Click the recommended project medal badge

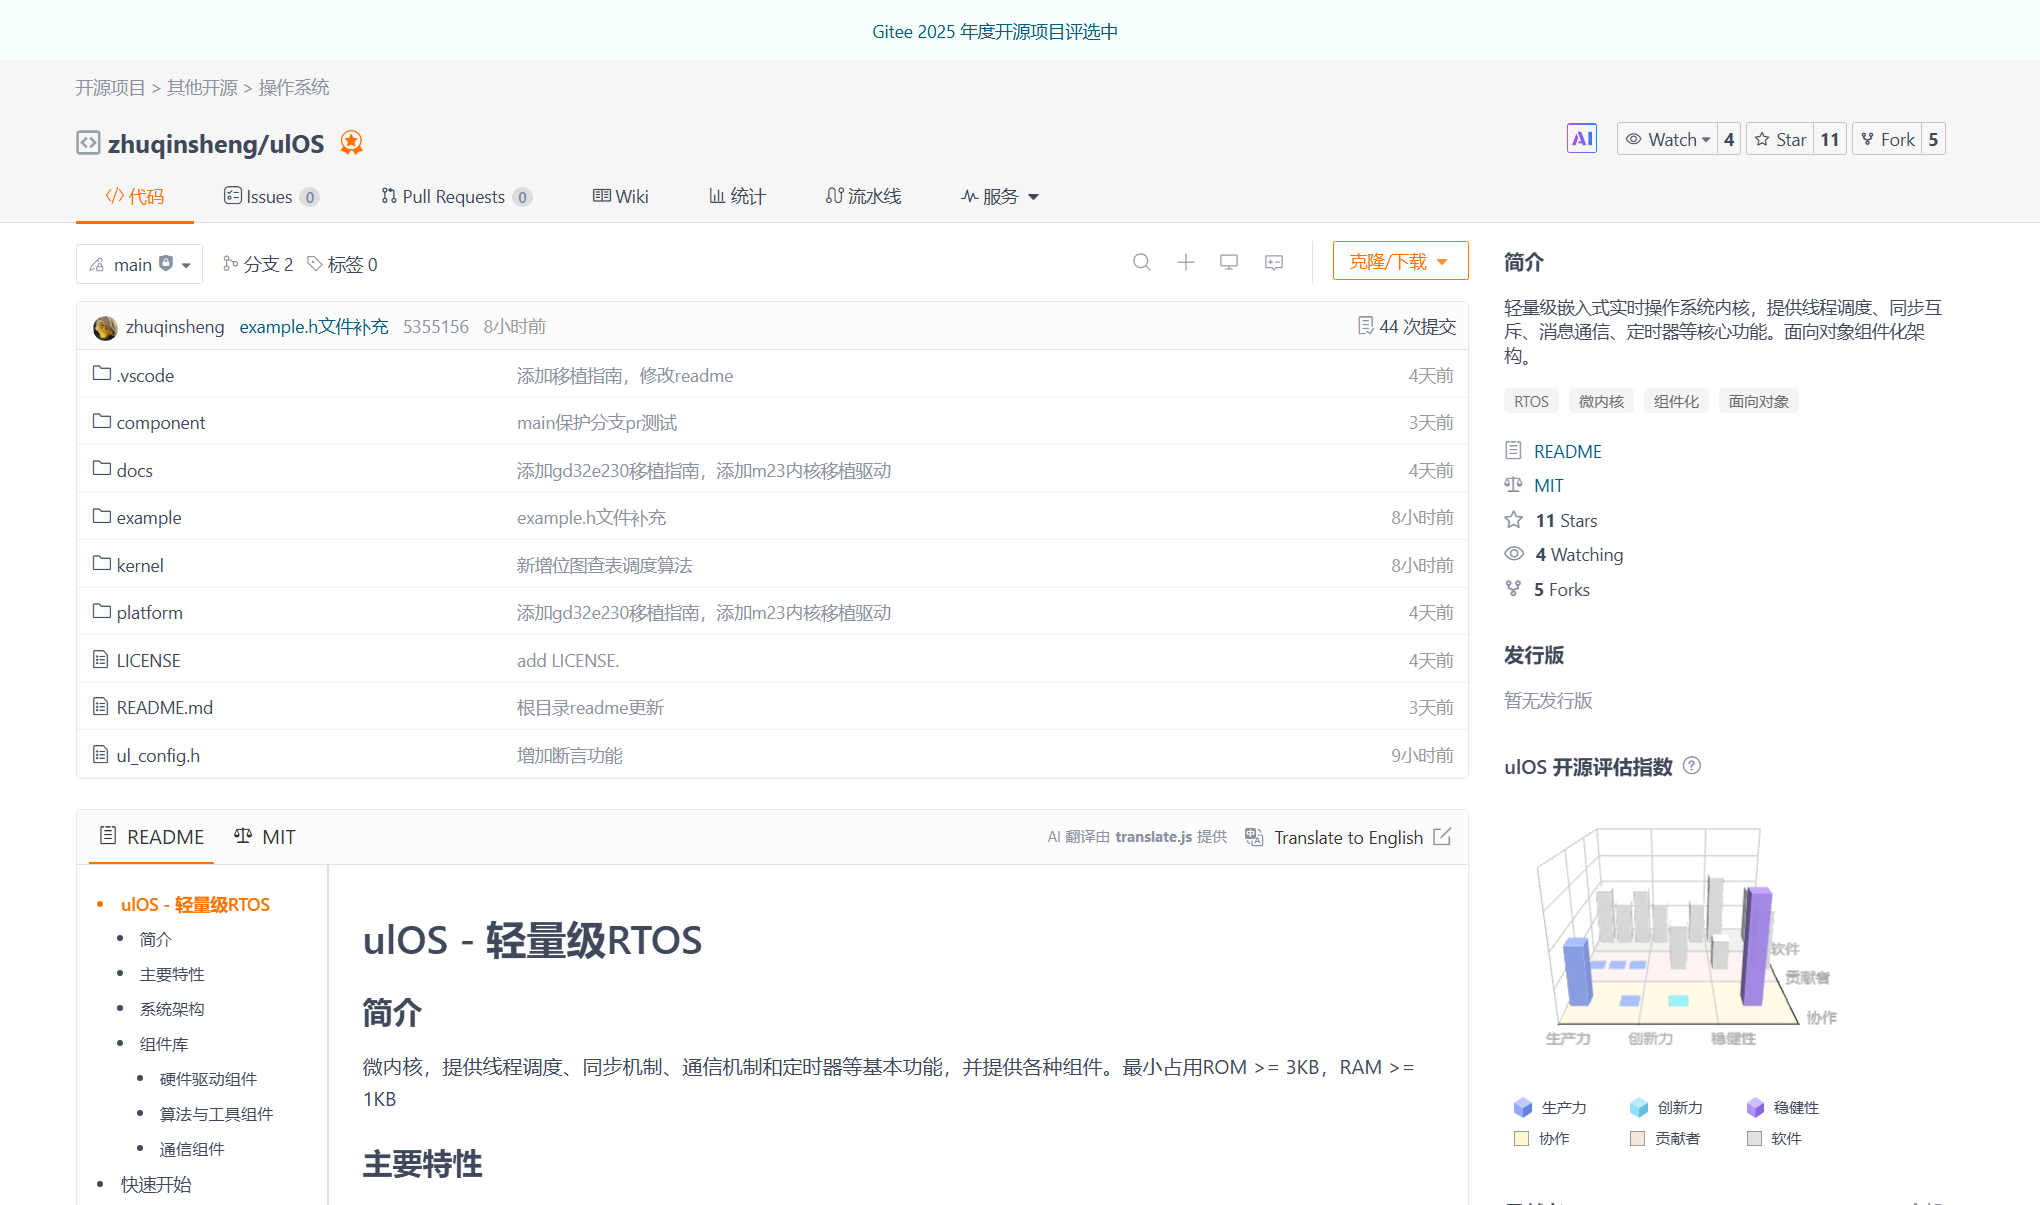pos(351,143)
